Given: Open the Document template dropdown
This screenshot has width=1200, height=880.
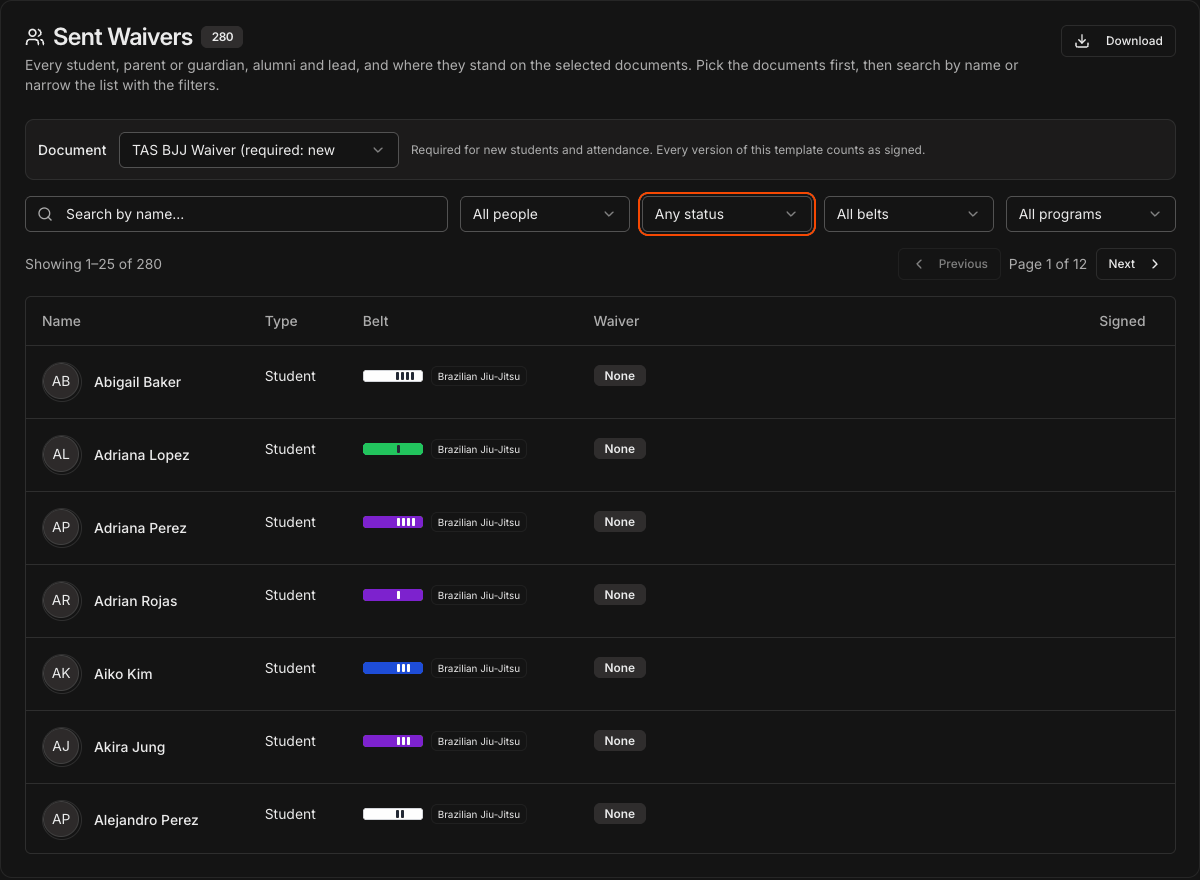Looking at the screenshot, I should coord(259,150).
